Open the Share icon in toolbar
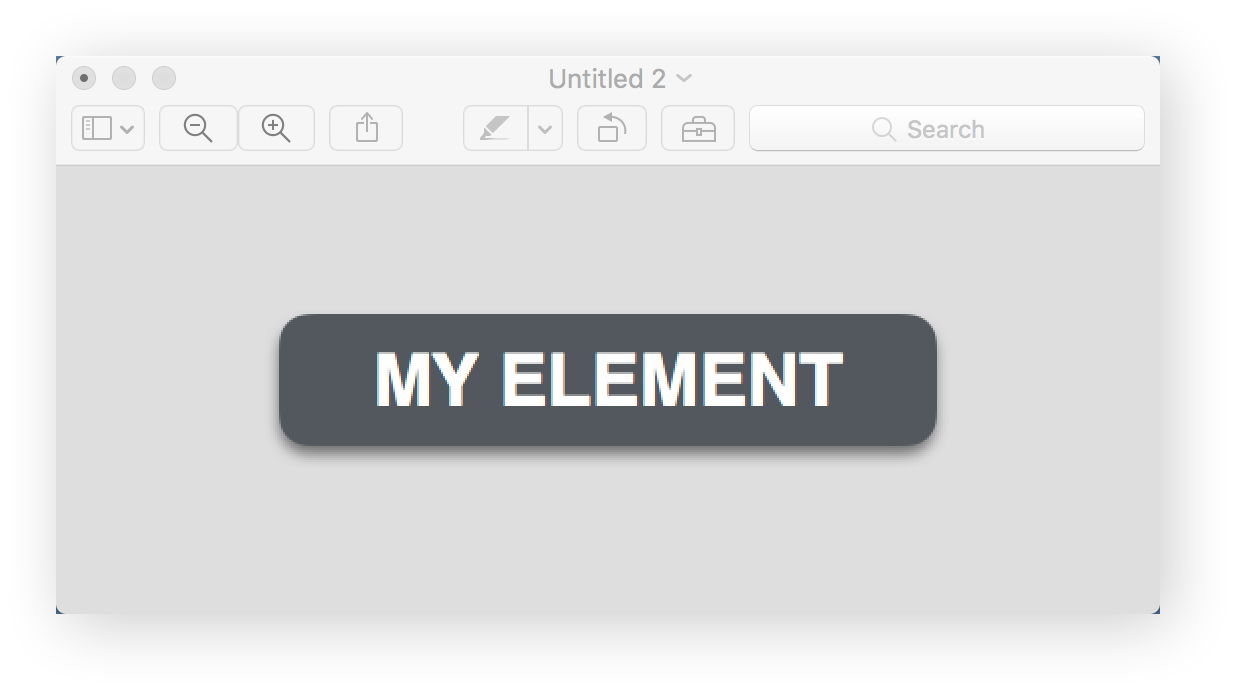This screenshot has width=1236, height=690. [366, 128]
